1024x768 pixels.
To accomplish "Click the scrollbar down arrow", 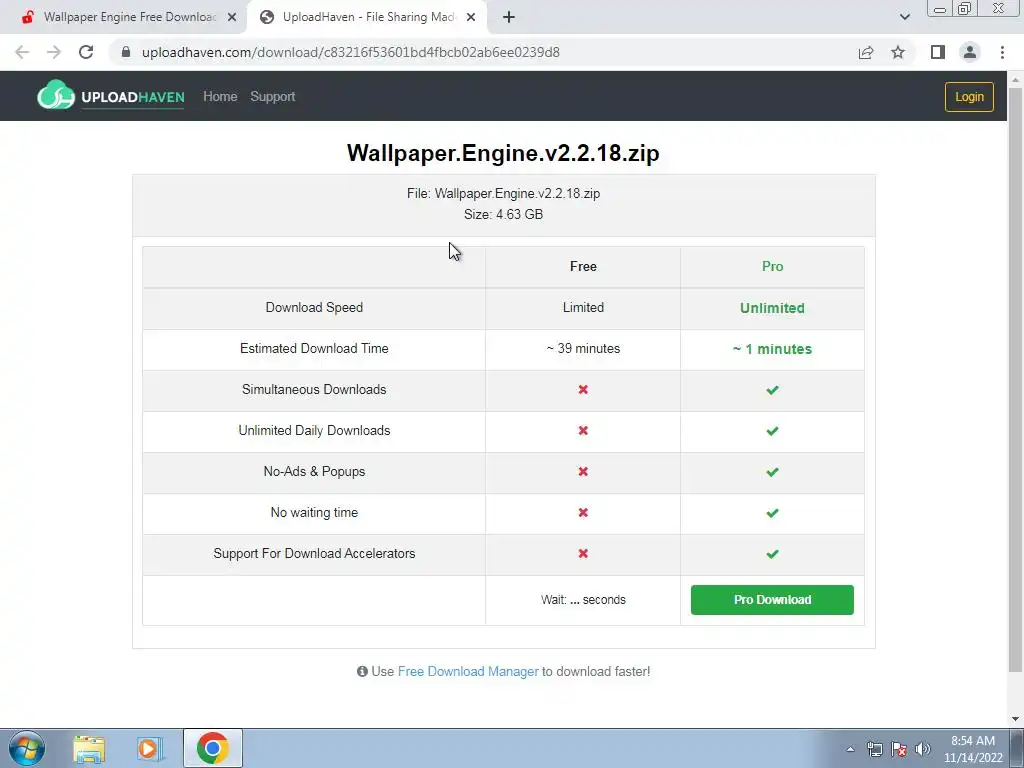I will click(x=1016, y=719).
